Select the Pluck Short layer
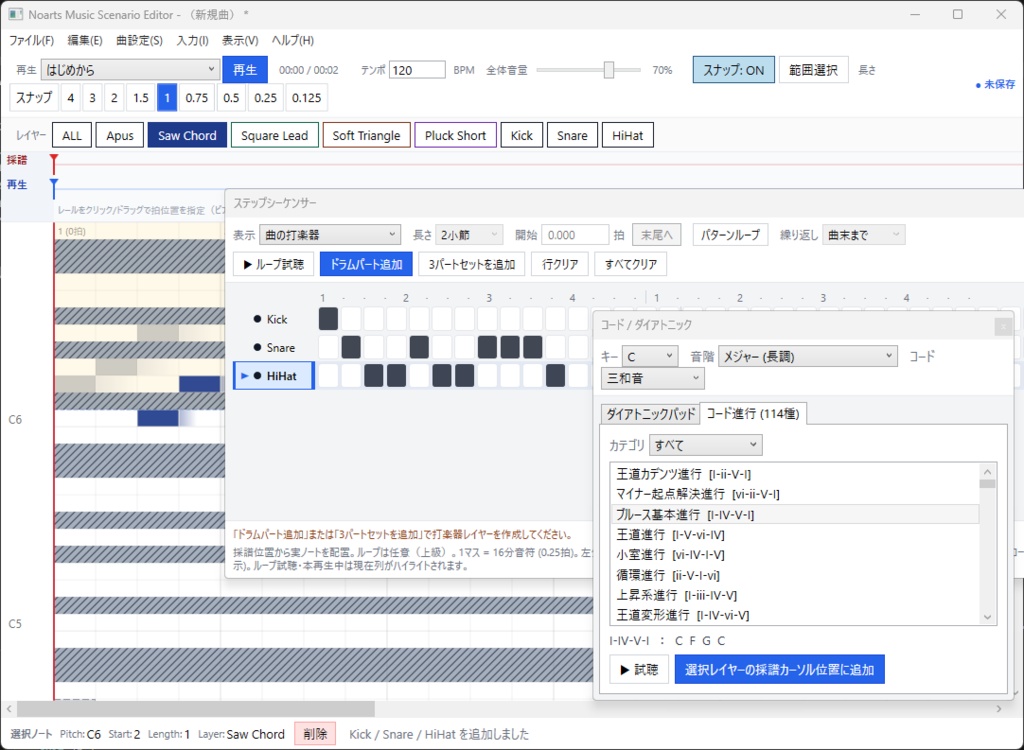 (455, 136)
